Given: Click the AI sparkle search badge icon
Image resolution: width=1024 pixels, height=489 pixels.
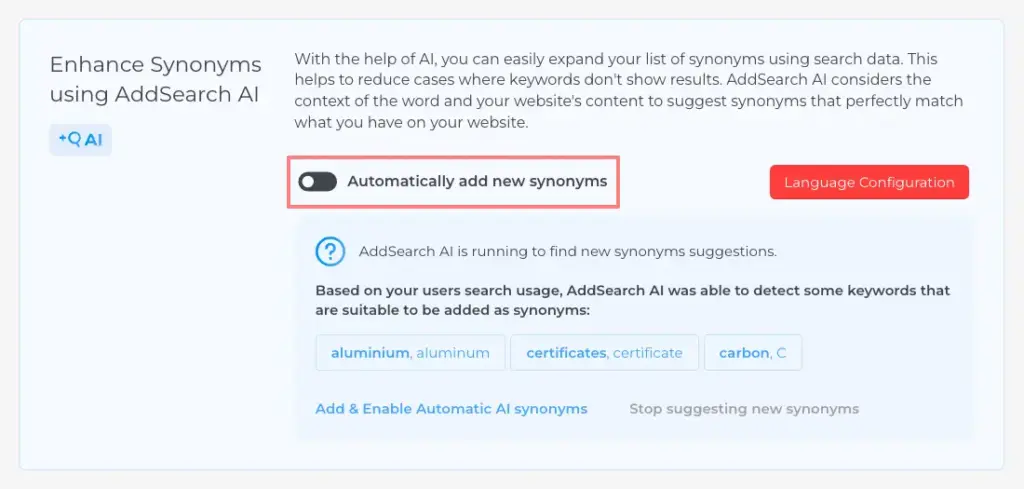Looking at the screenshot, I should [x=80, y=140].
